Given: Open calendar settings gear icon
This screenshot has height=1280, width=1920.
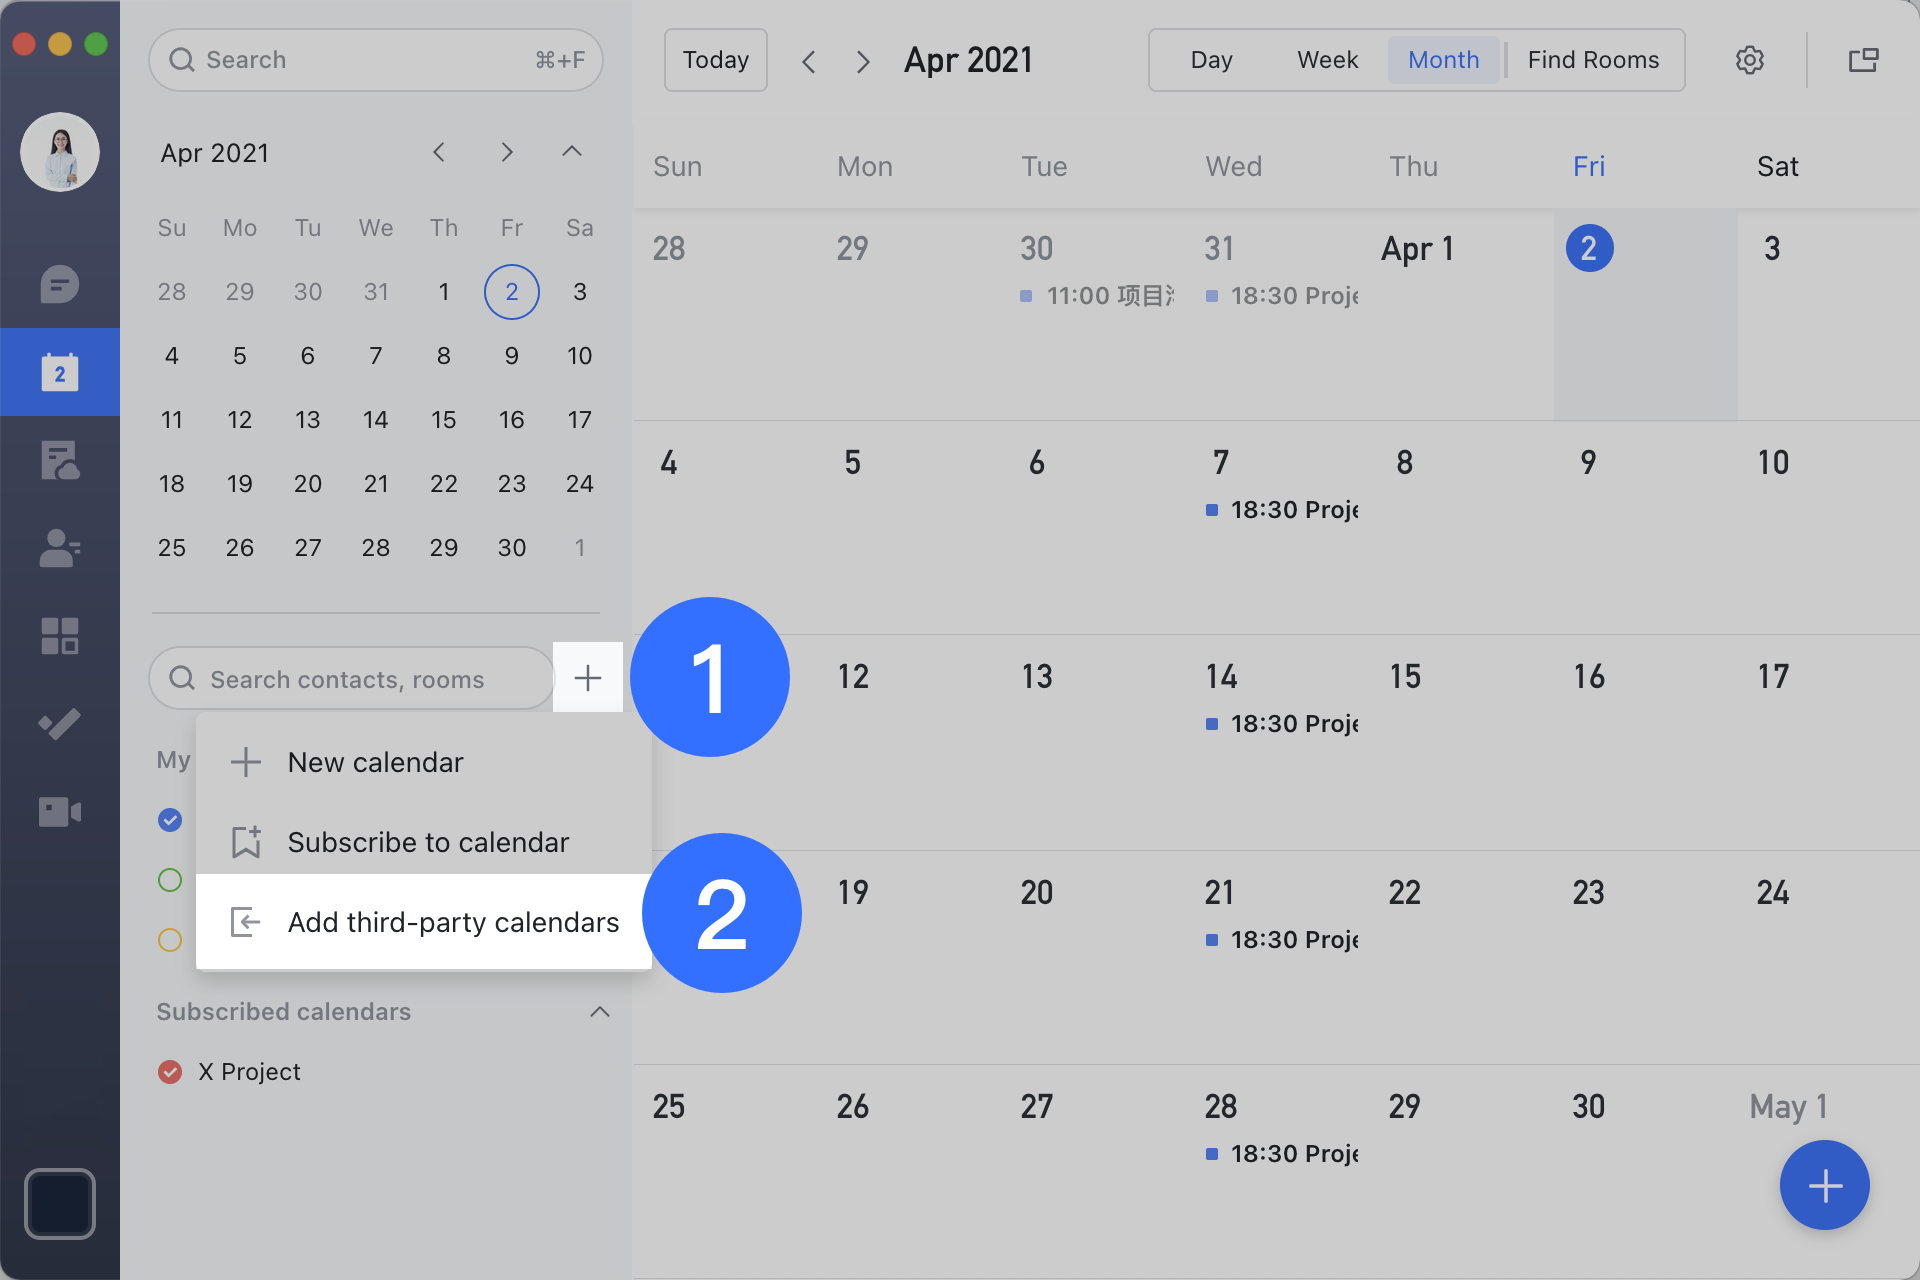Looking at the screenshot, I should coord(1749,60).
